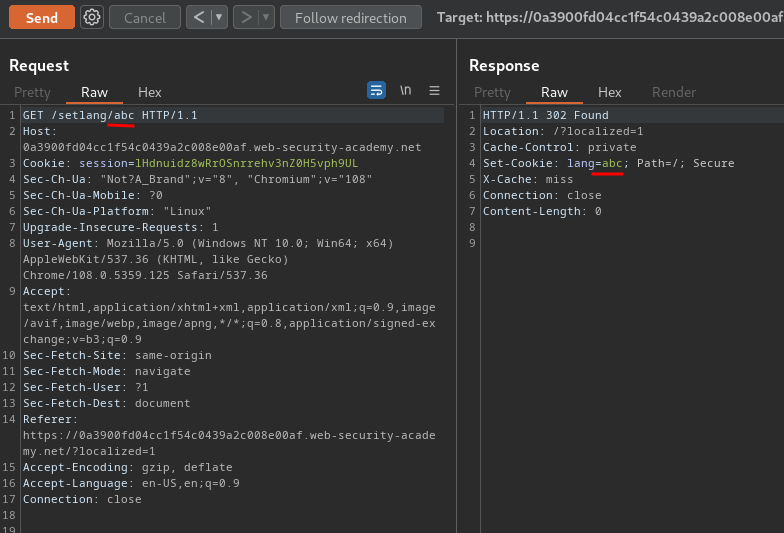Click the Cache-Control: private response header
The height and width of the screenshot is (533, 784).
tap(560, 148)
